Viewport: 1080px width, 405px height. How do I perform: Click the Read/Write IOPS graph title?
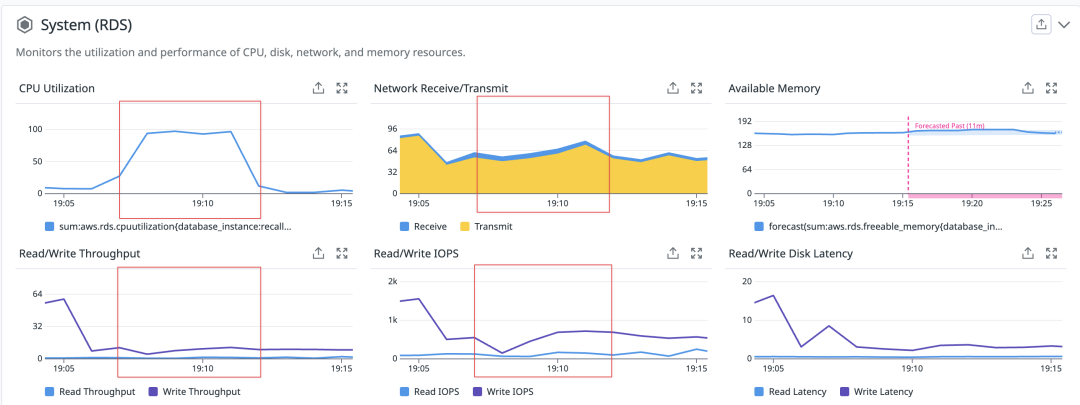point(416,253)
